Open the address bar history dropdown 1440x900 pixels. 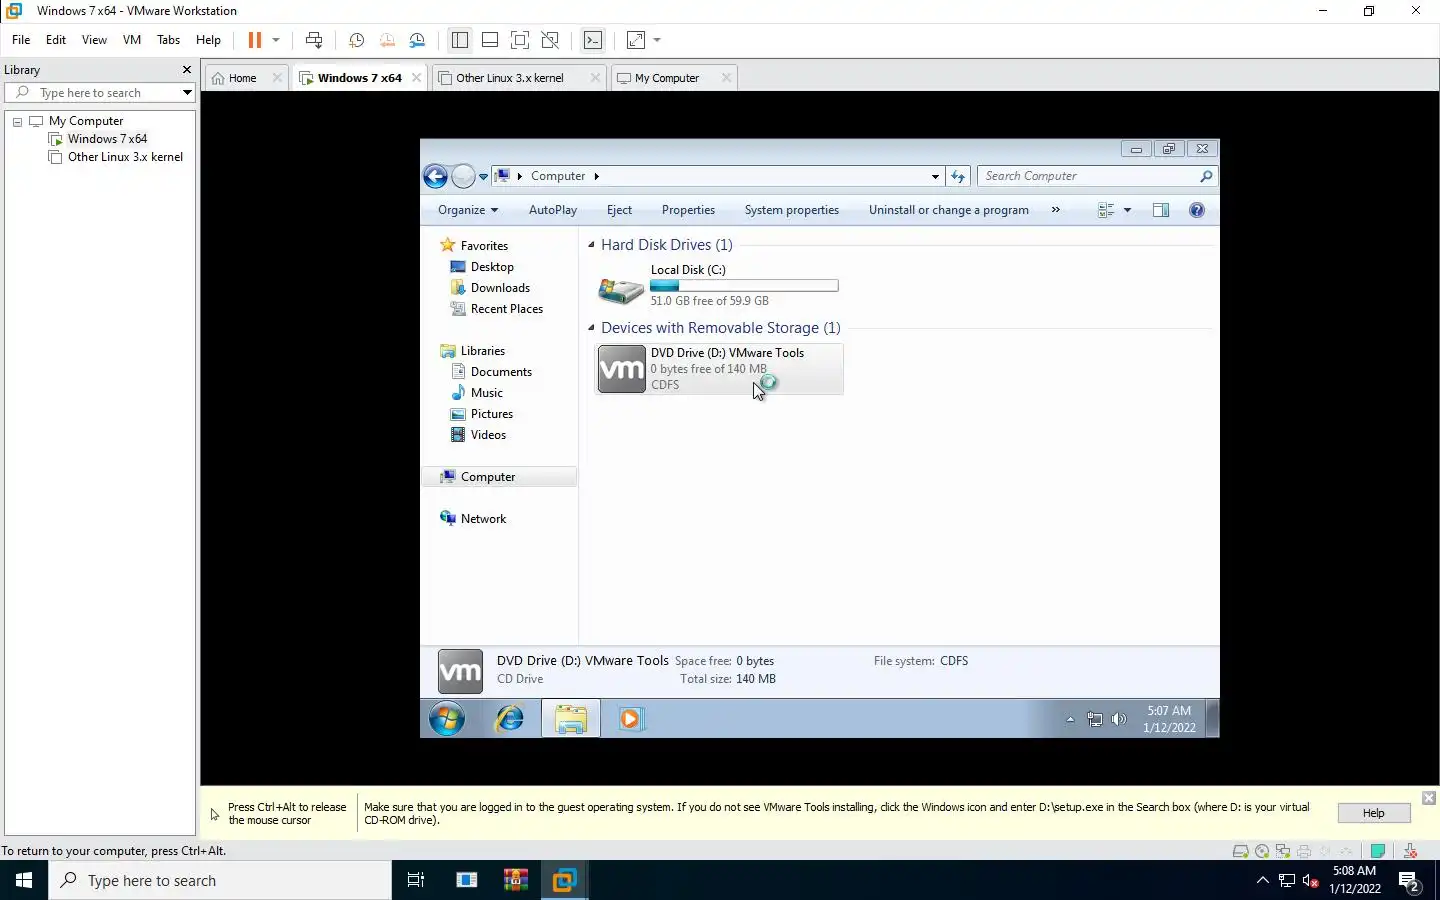tap(935, 176)
